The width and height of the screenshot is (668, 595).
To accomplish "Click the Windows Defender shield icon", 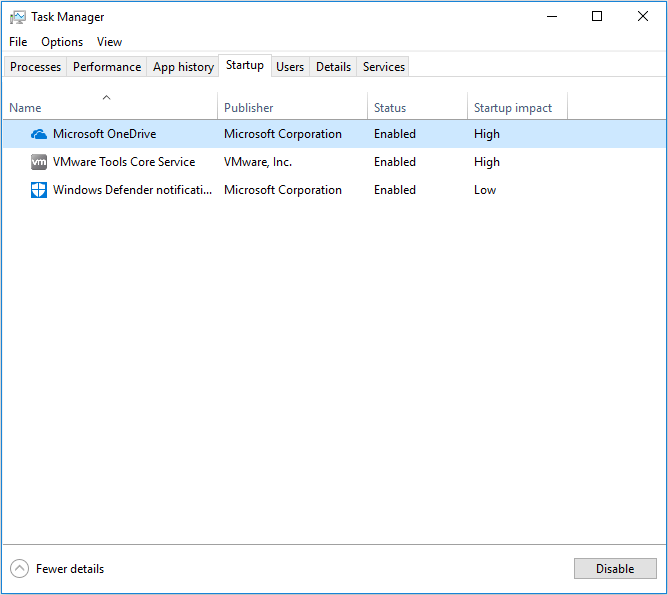I will (x=39, y=190).
